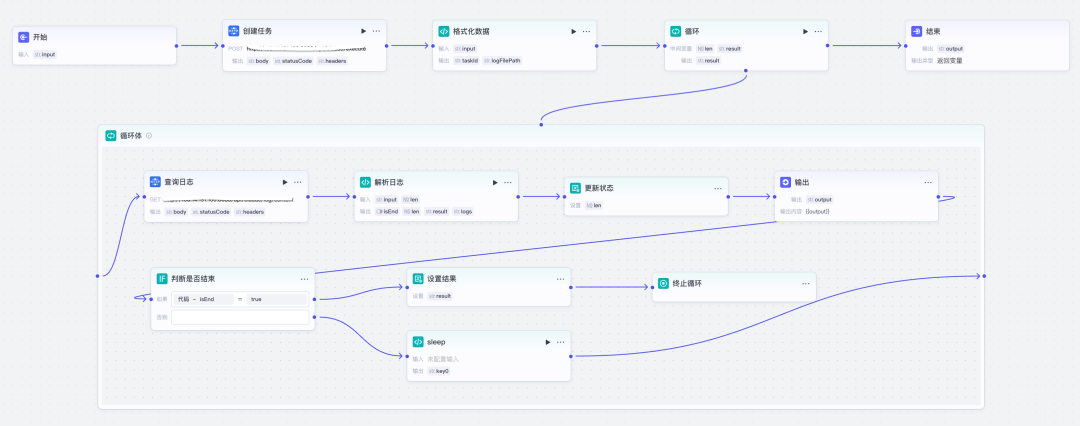Image resolution: width=1080 pixels, height=426 pixels.
Task: Run the 解析日志 node with play button
Action: [495, 182]
